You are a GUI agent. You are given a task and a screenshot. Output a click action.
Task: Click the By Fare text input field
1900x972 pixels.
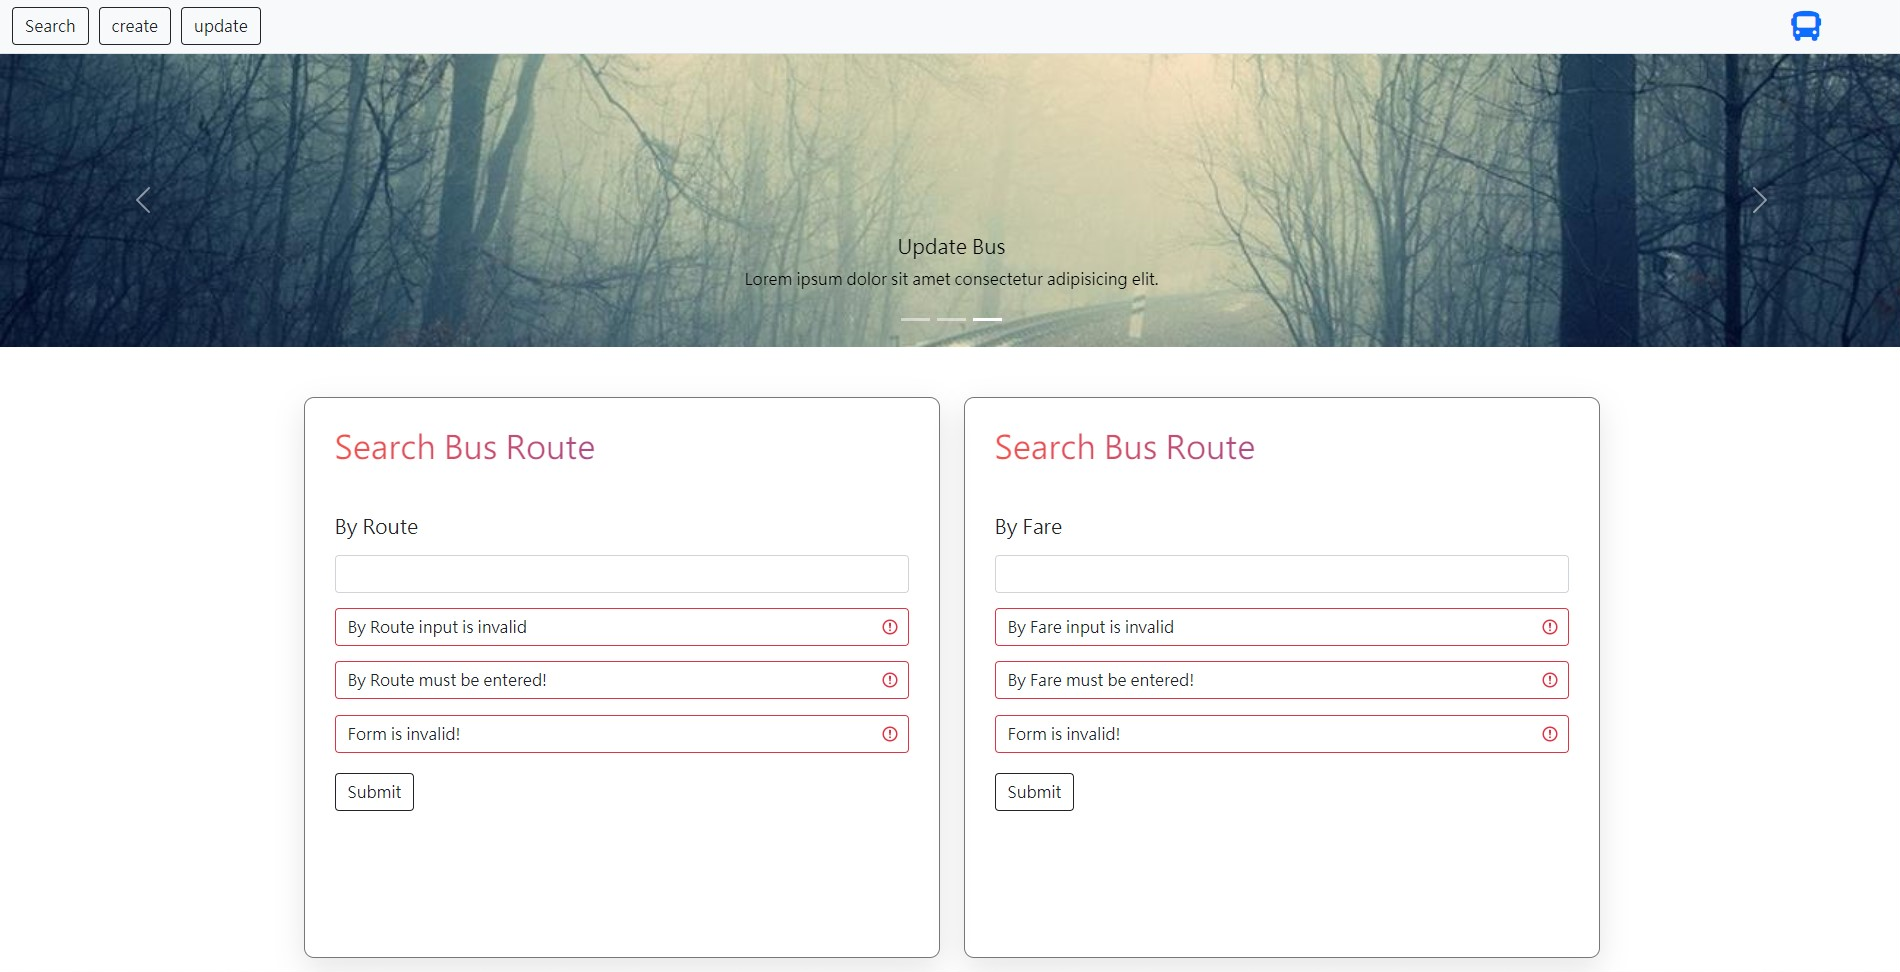[1281, 573]
